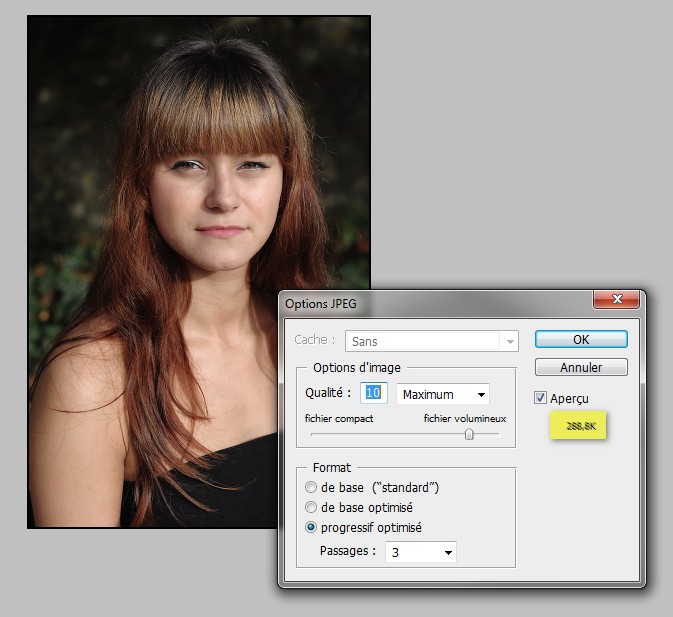Viewport: 673px width, 617px height.
Task: Click the Annuler button
Action: 581,367
